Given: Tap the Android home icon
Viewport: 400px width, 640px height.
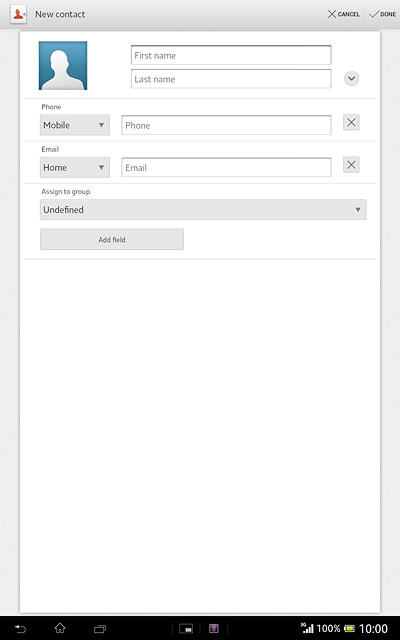Looking at the screenshot, I should 60,628.
